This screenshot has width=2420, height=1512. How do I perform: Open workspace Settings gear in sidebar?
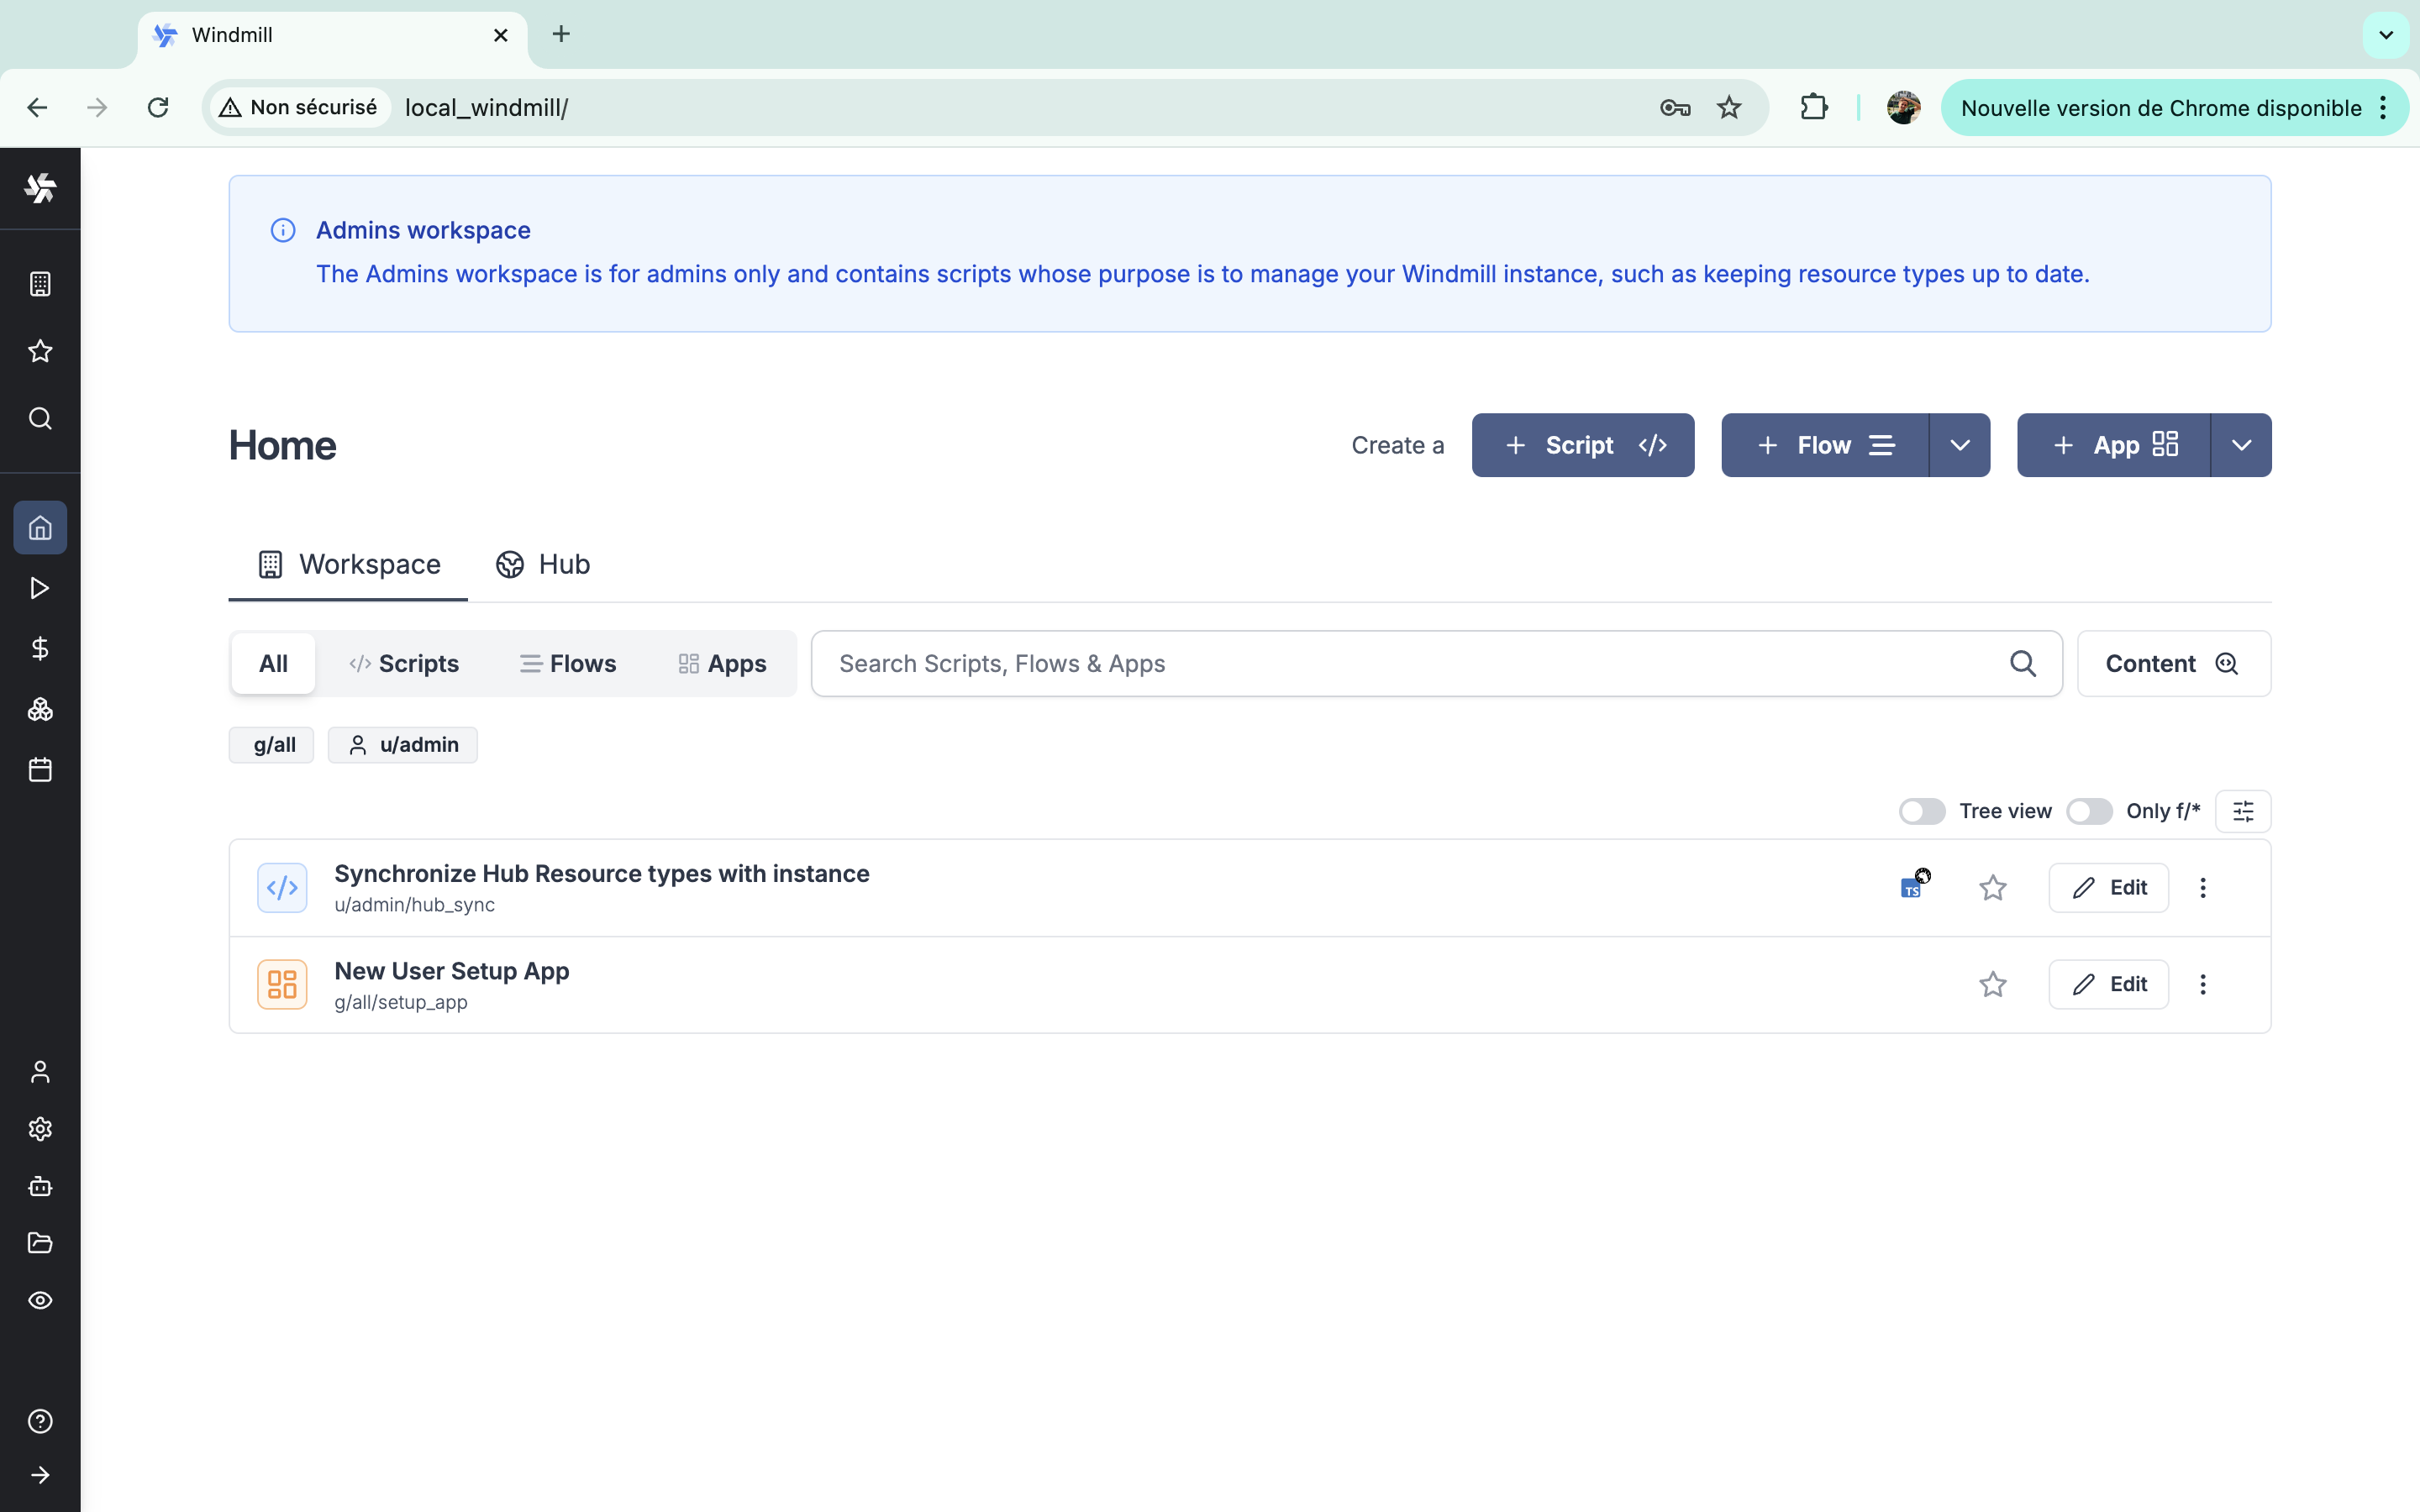point(40,1129)
